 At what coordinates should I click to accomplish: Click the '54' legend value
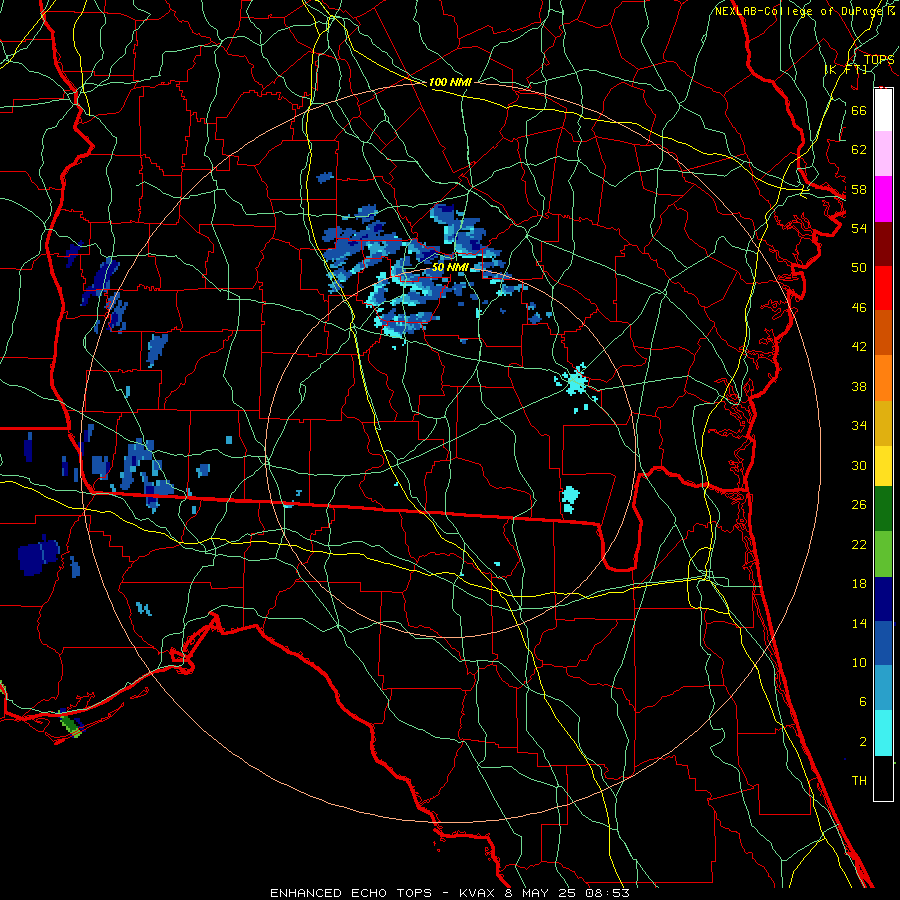pyautogui.click(x=859, y=228)
